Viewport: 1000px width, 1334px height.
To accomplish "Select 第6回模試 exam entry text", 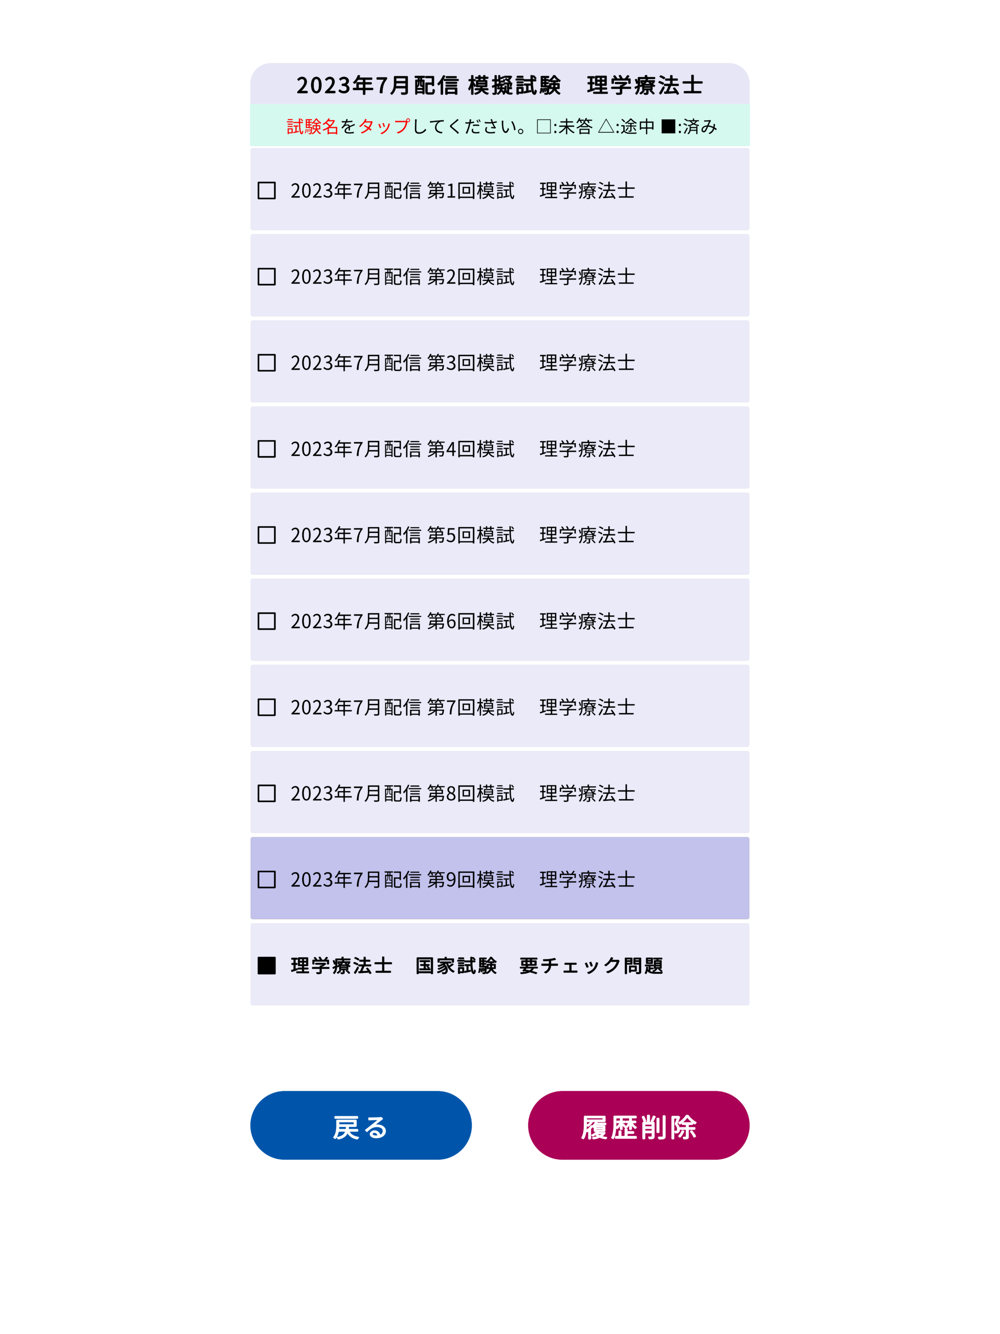I will tap(463, 621).
